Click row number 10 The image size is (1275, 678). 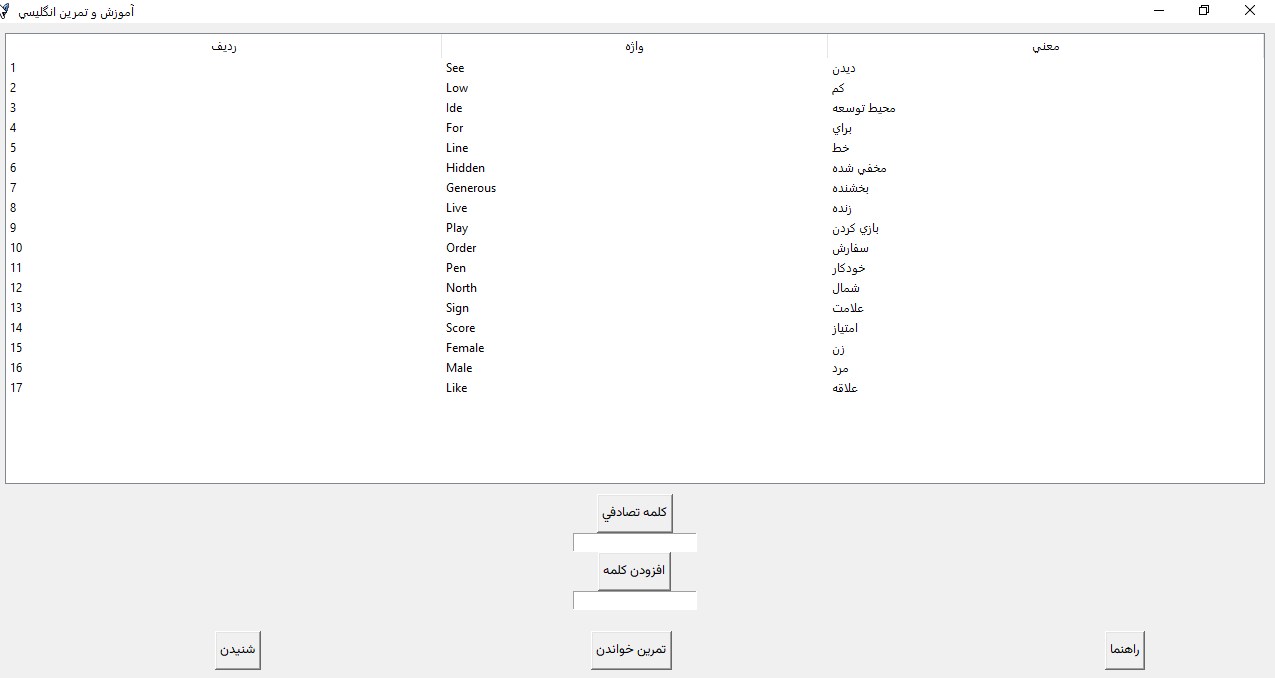click(16, 248)
